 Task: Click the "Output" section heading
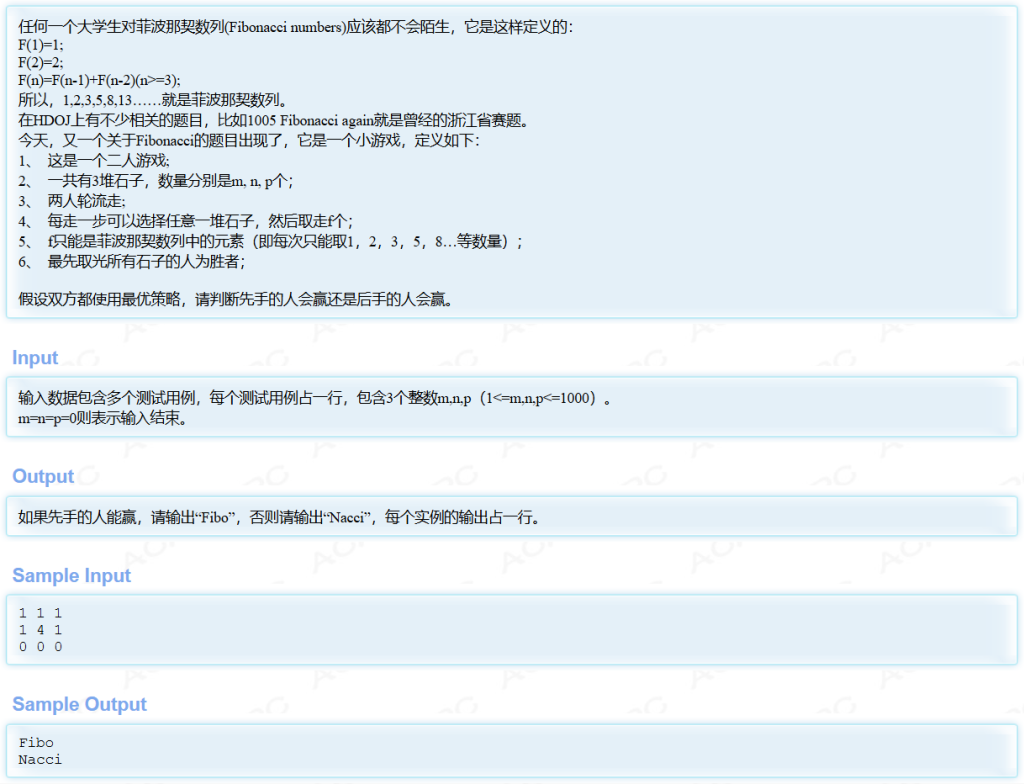tap(43, 476)
